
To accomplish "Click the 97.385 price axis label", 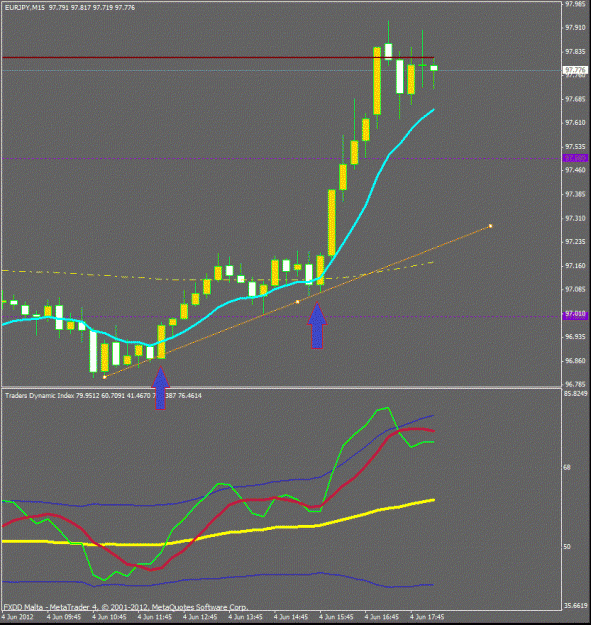I will 575,194.
